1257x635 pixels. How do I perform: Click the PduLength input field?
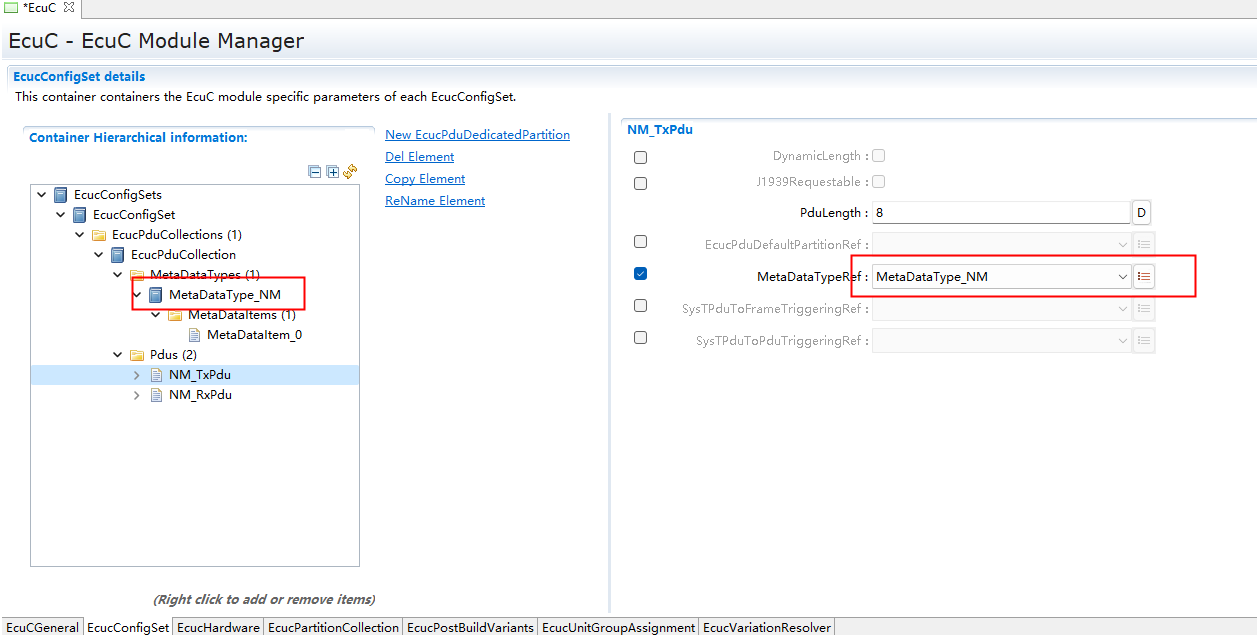click(x=1000, y=213)
